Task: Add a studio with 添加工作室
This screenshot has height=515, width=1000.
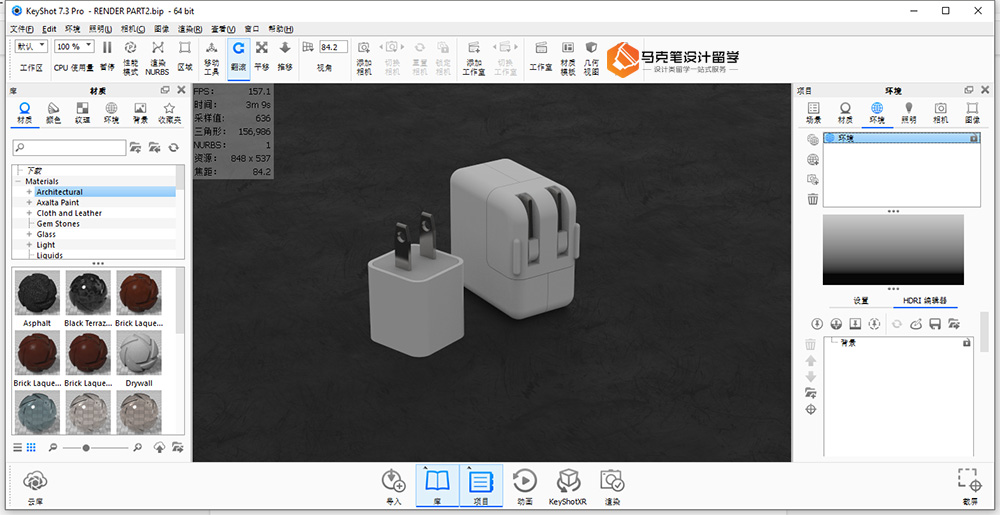Action: [x=474, y=56]
